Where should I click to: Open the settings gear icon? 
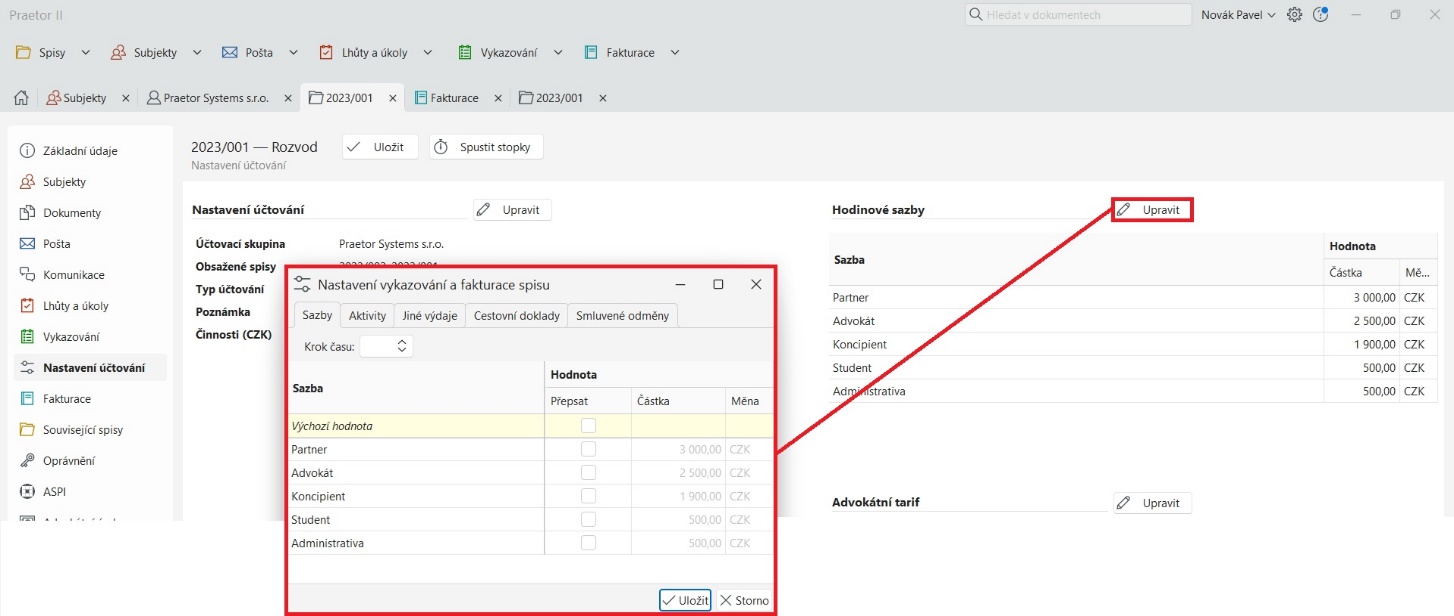1294,15
